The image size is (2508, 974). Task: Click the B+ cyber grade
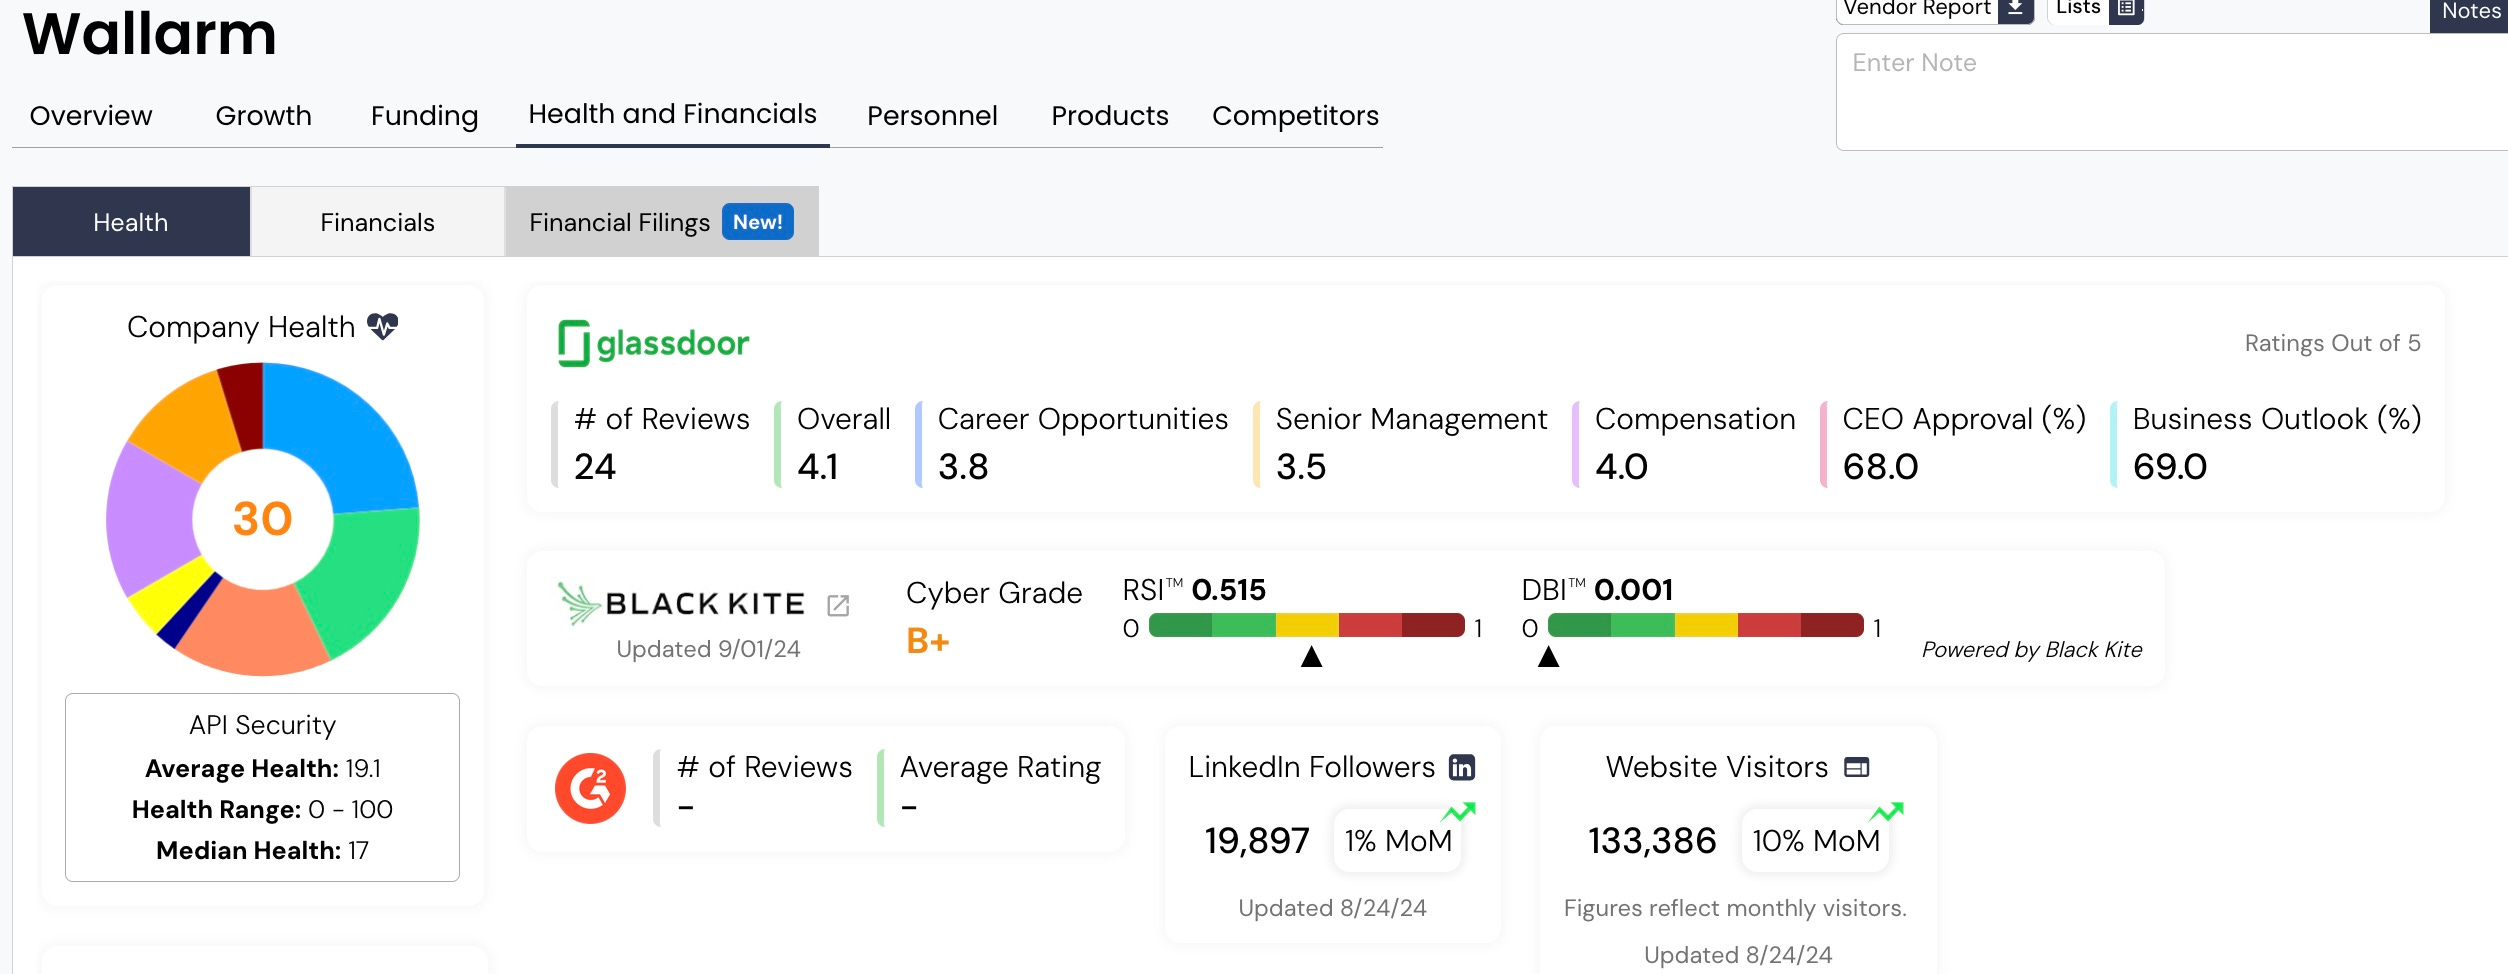pos(927,640)
